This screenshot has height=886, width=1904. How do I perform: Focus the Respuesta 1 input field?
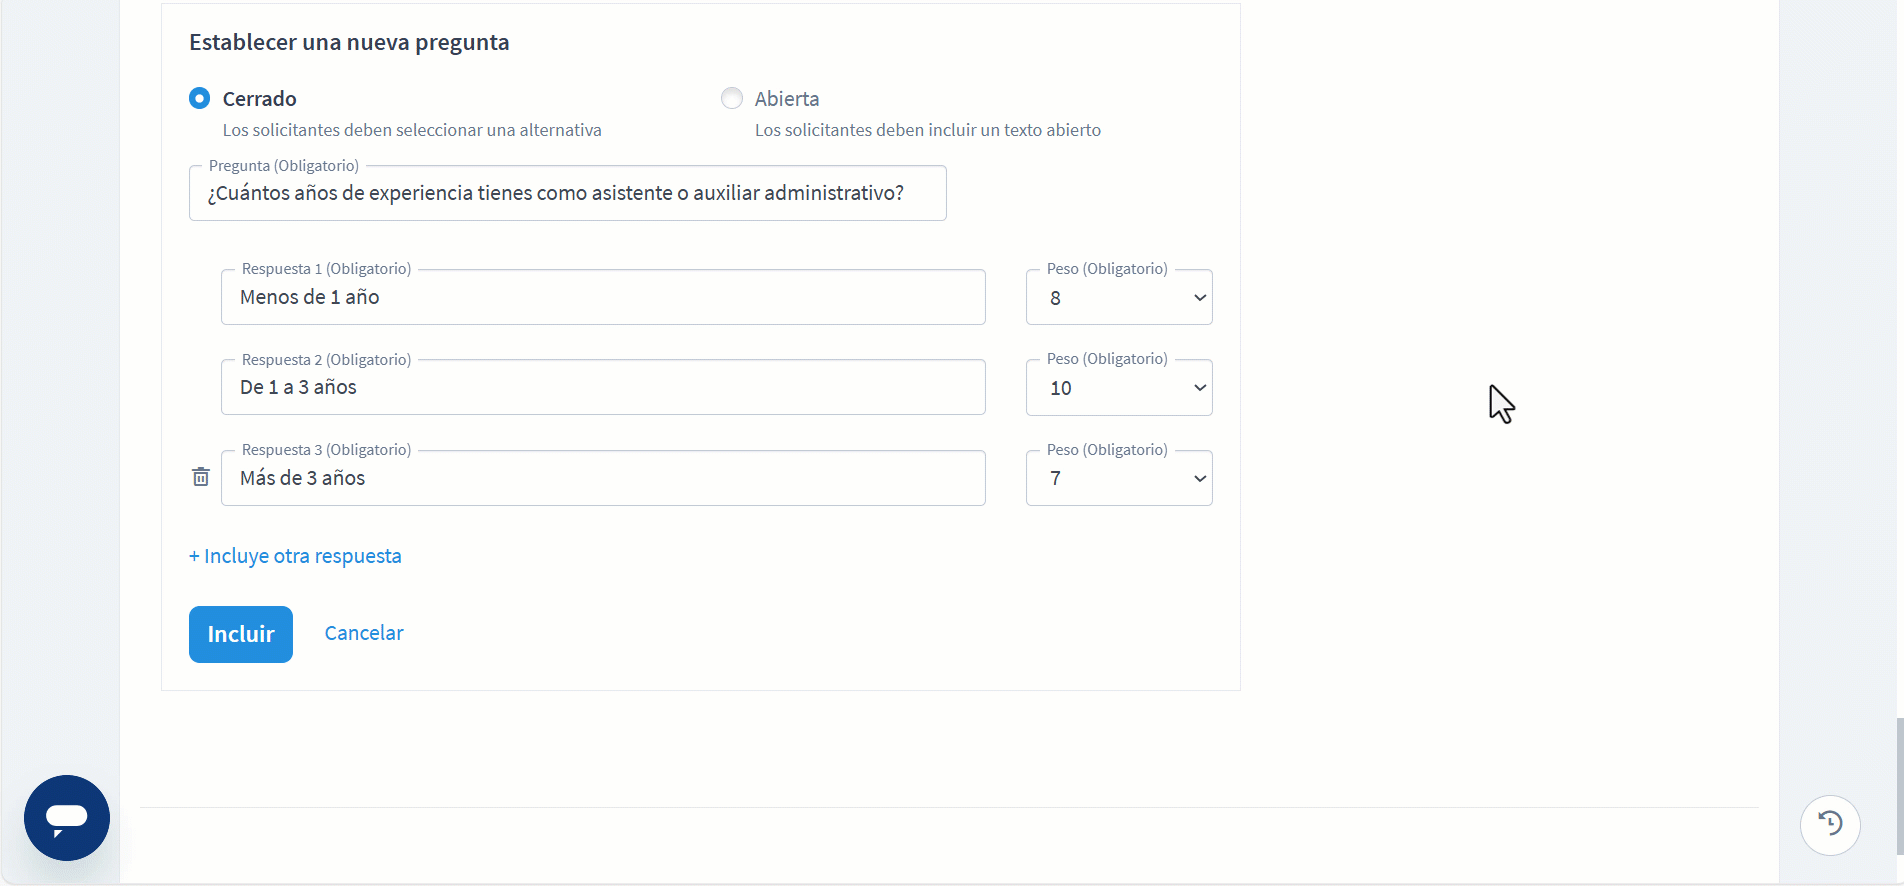[x=603, y=297]
